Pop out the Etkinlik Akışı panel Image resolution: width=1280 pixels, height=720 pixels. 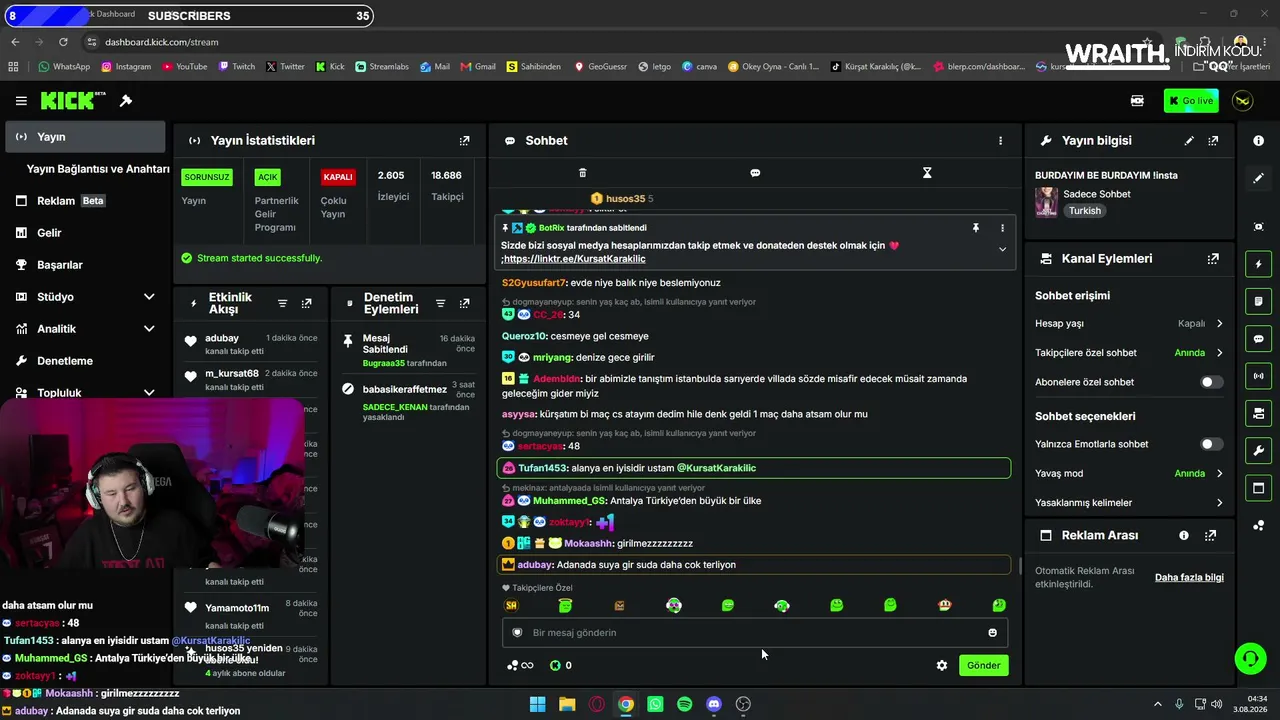pyautogui.click(x=306, y=303)
